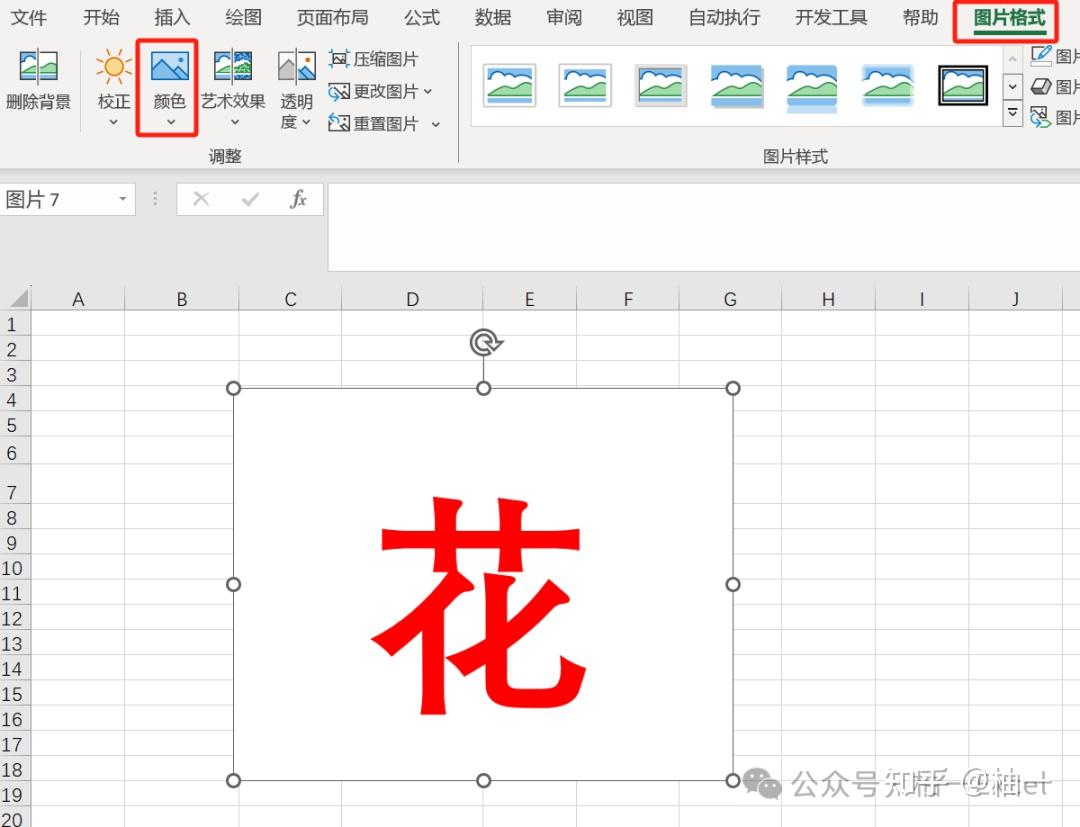Open the Name Box dropdown arrow
This screenshot has width=1080, height=827.
pyautogui.click(x=123, y=199)
